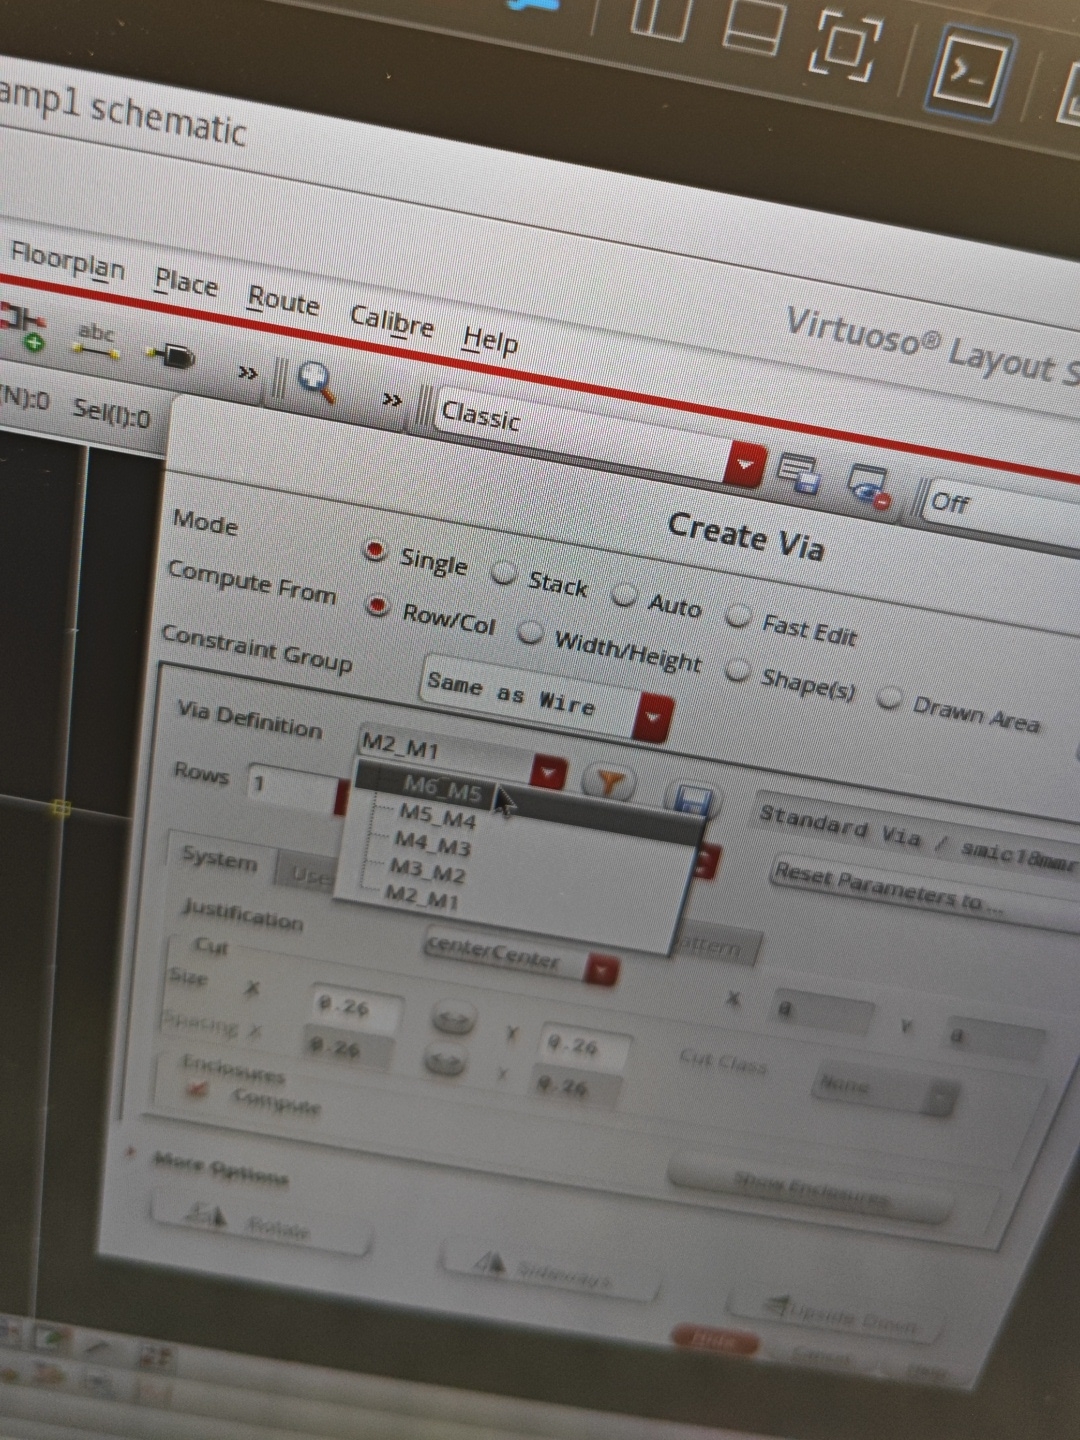Click the size X/Y link icon

[x=452, y=1020]
